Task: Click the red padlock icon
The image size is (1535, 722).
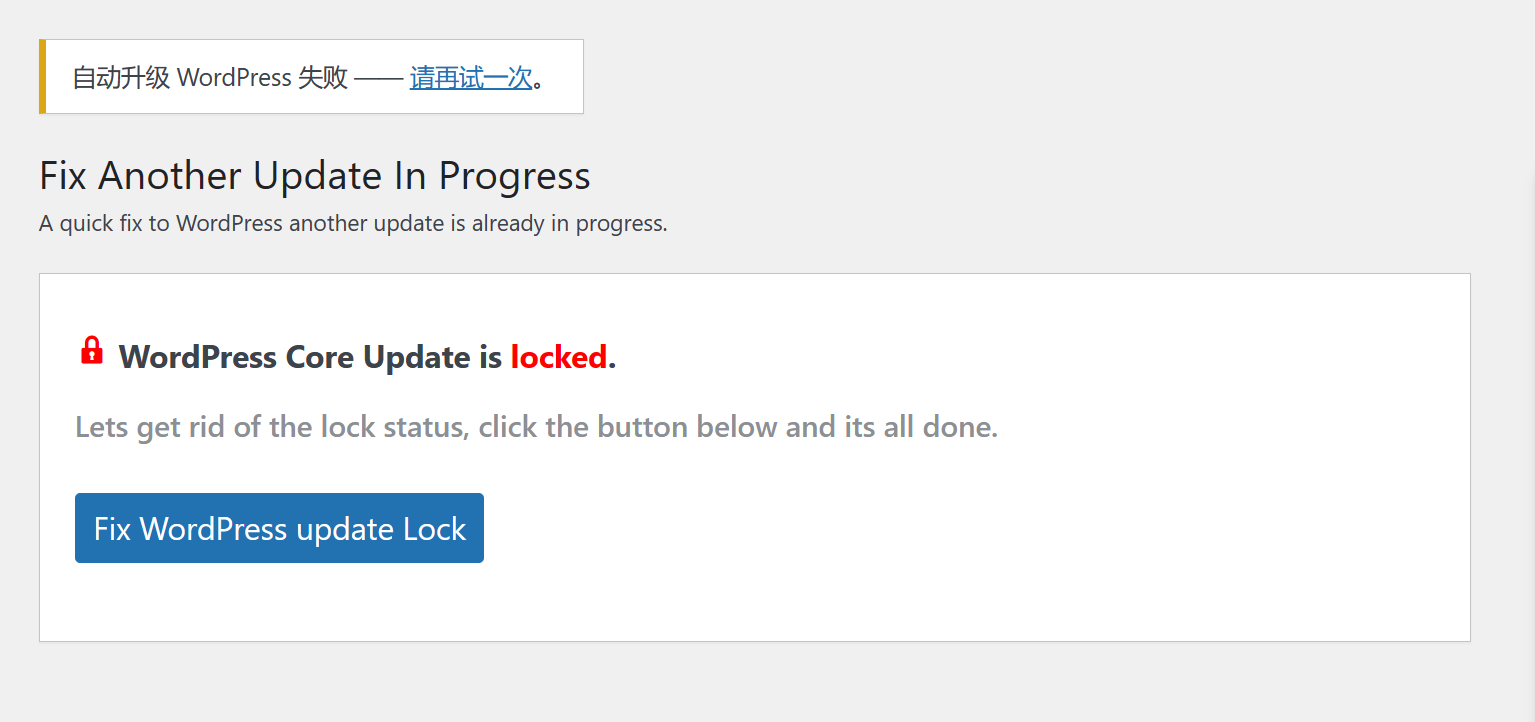Action: (92, 351)
